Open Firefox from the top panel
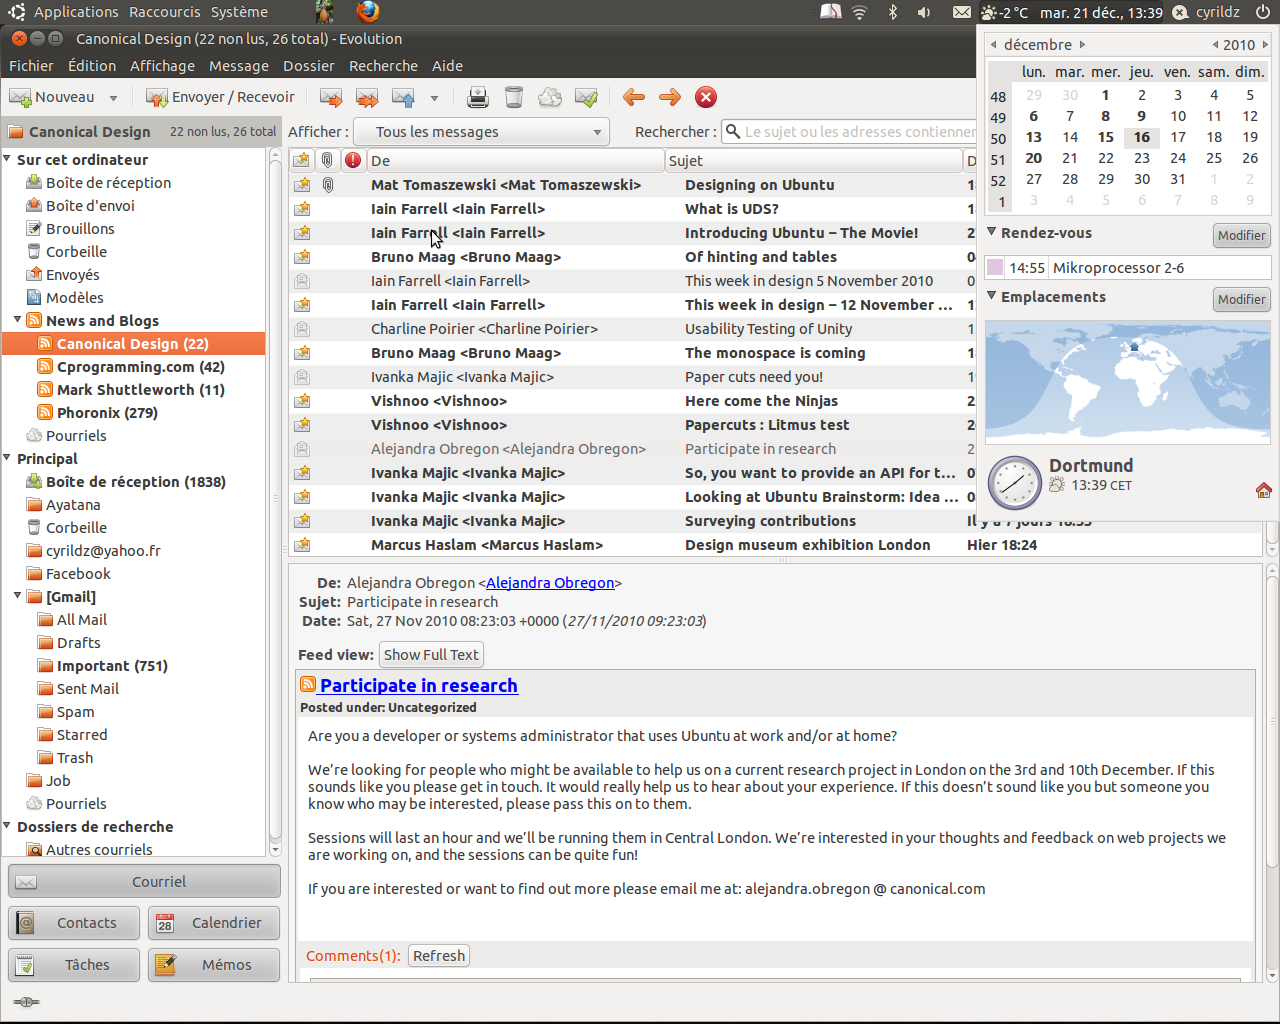This screenshot has width=1280, height=1024. [x=368, y=12]
